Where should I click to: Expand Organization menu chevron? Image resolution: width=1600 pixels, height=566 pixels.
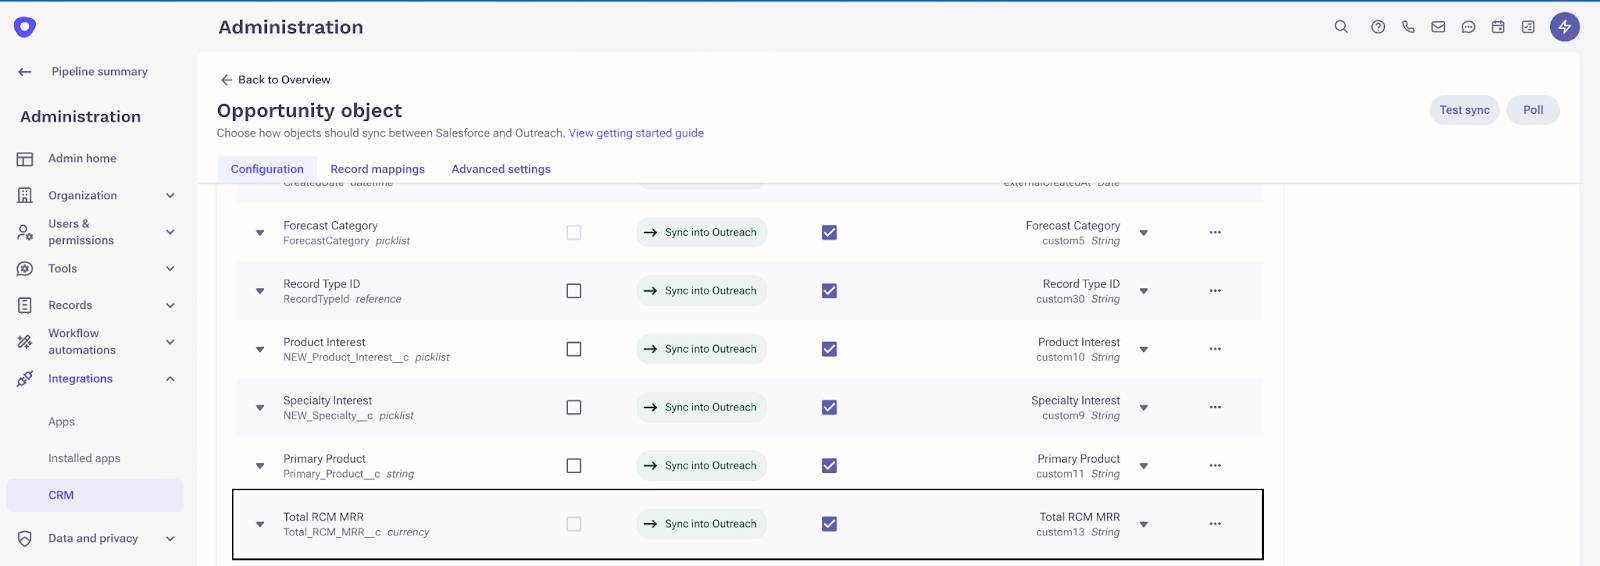coord(170,196)
